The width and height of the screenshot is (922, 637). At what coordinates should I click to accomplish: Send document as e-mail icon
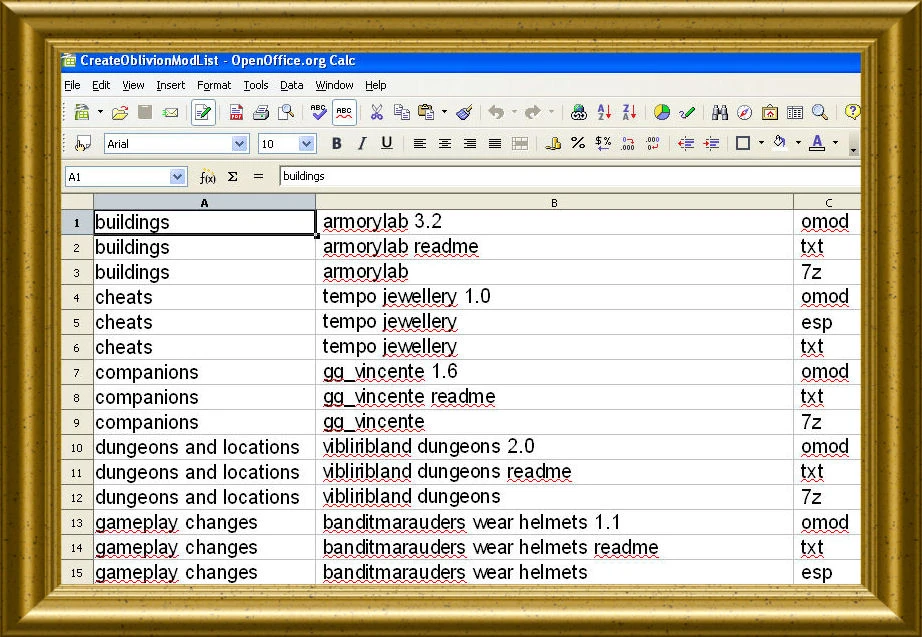(x=170, y=112)
